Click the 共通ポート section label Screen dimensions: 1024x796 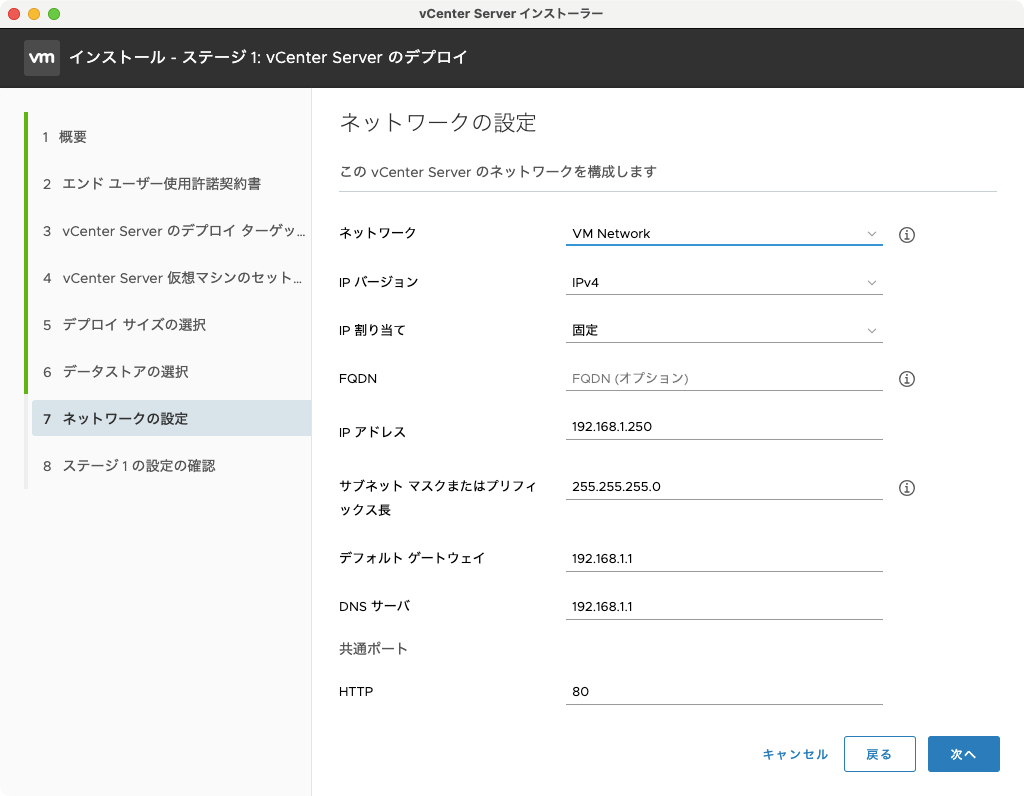tap(373, 649)
